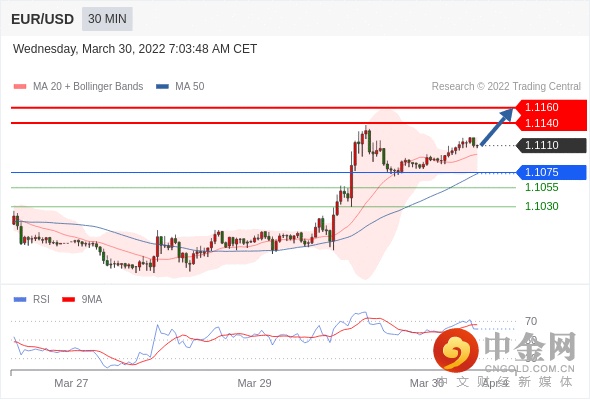Click the 1.1055 green support label
Screen dimensions: 590x400
tap(541, 187)
